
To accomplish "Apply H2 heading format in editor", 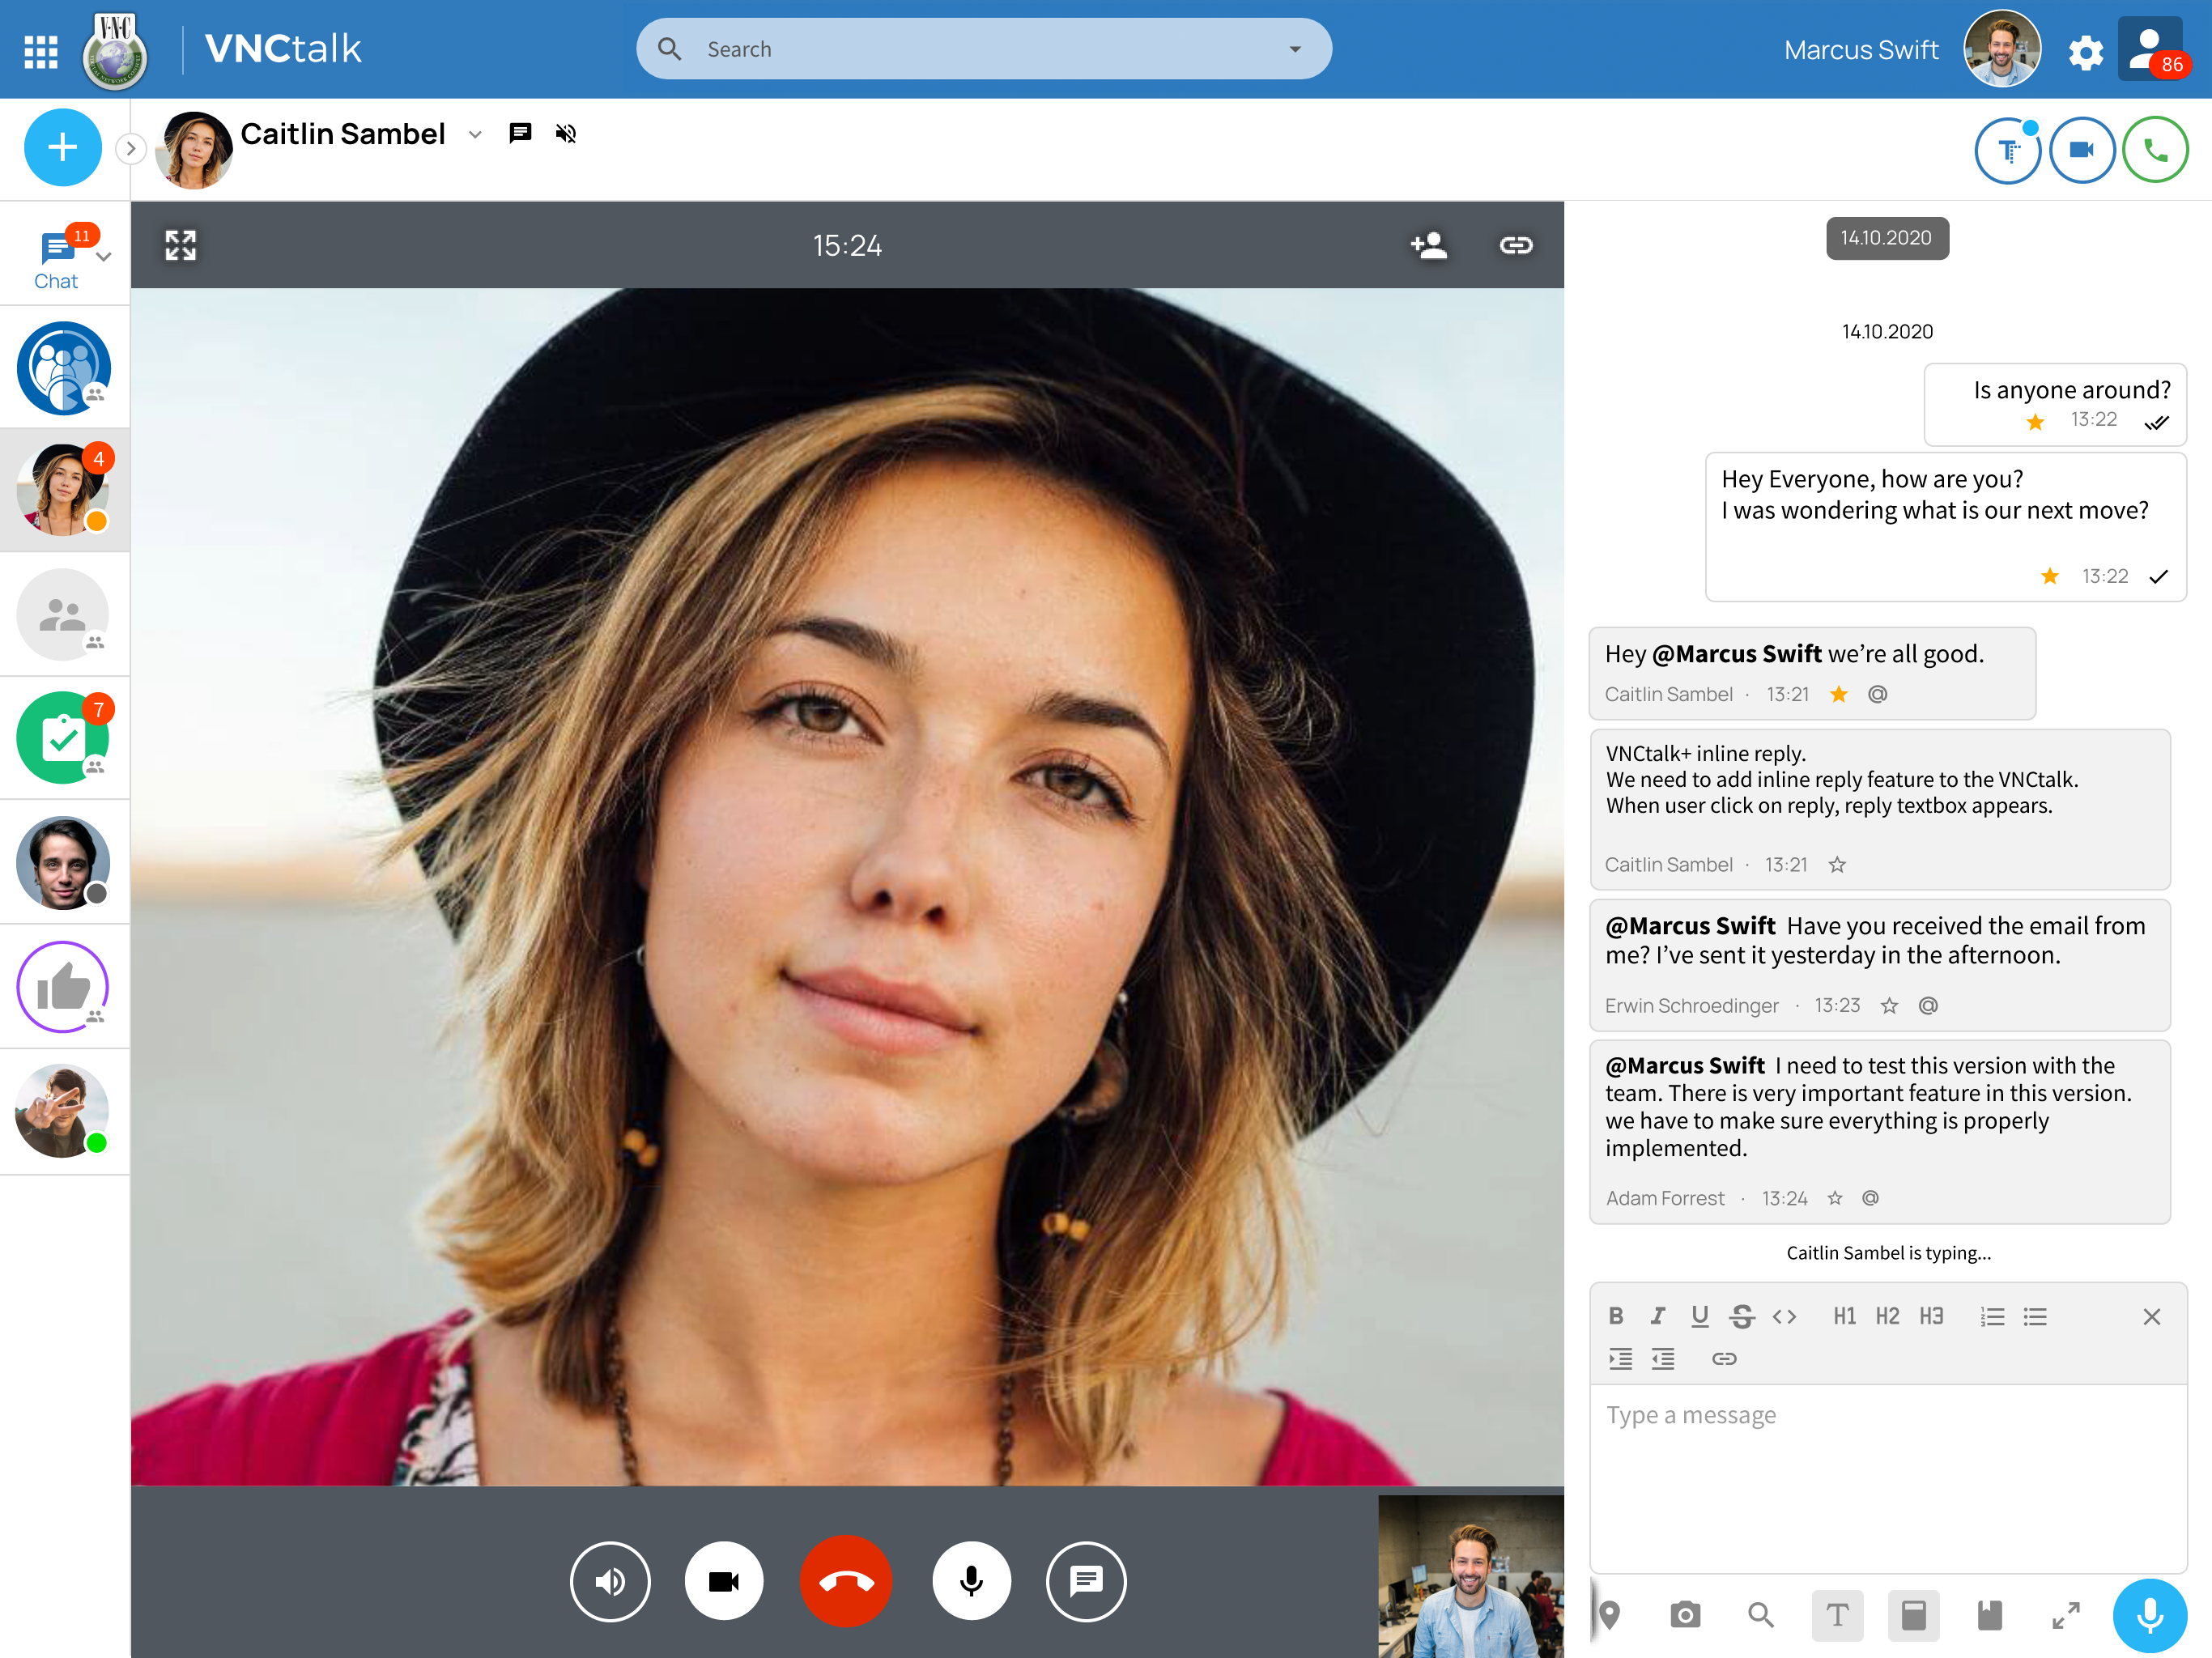I will click(1887, 1316).
